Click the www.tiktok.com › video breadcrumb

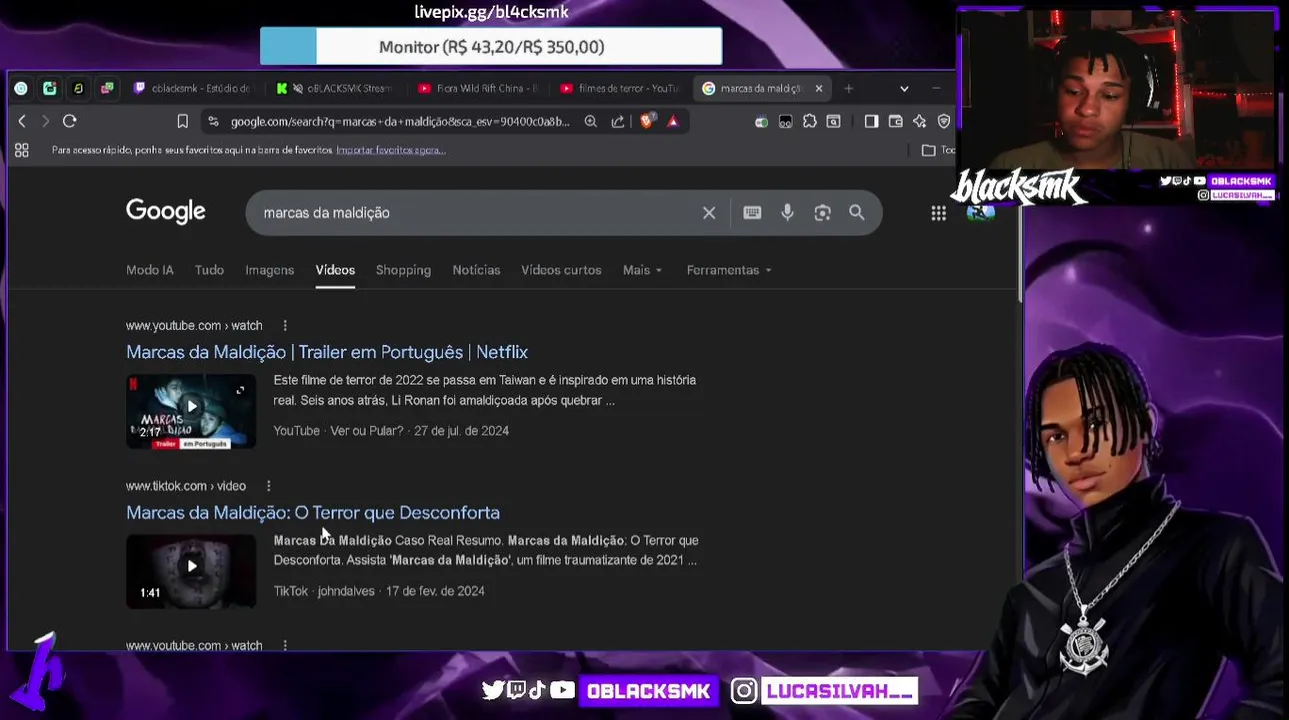[x=186, y=486]
